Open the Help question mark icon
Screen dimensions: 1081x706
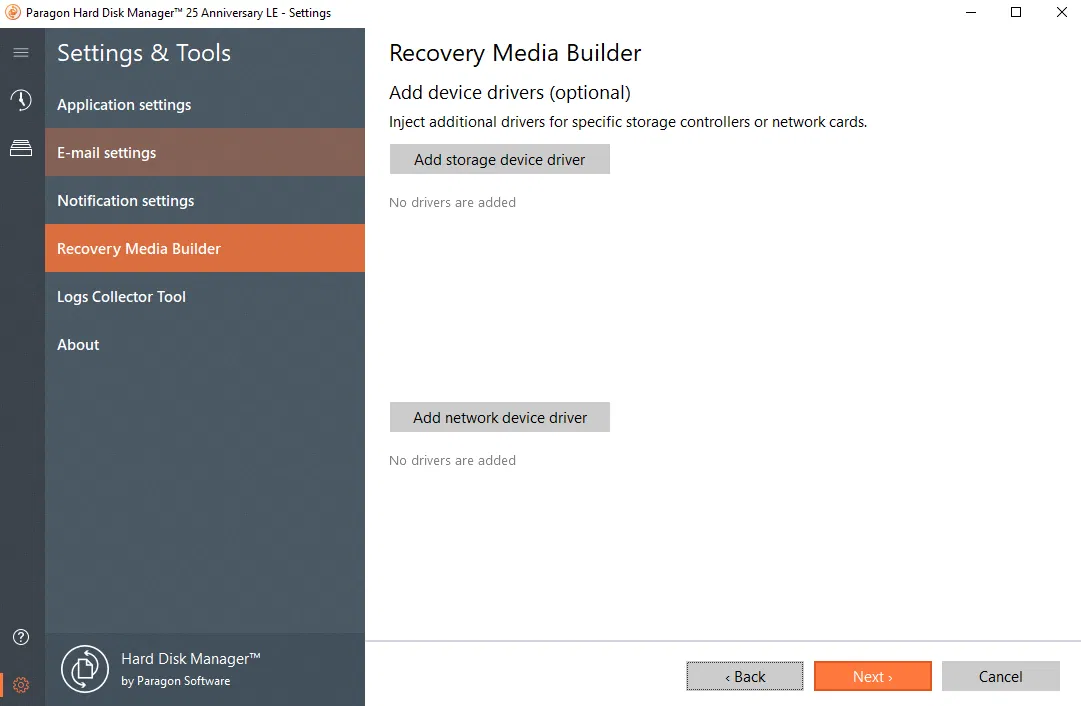tap(21, 637)
